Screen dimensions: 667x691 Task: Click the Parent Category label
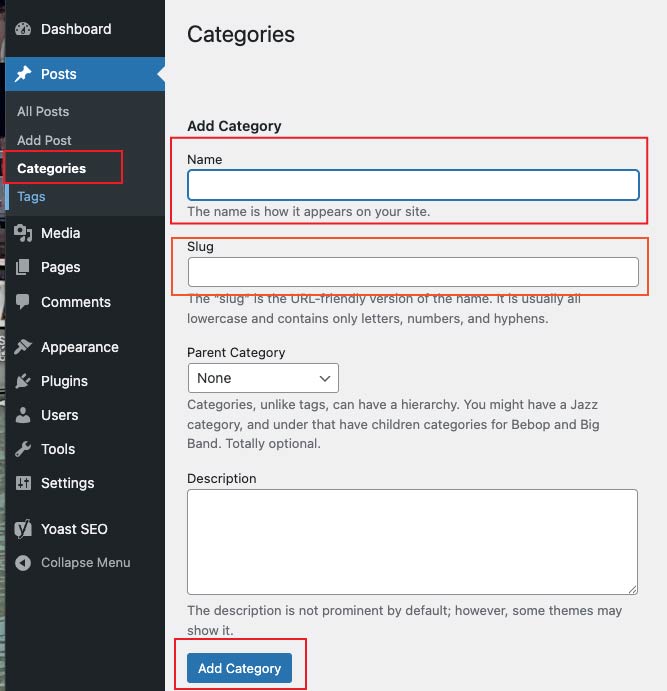pyautogui.click(x=236, y=353)
